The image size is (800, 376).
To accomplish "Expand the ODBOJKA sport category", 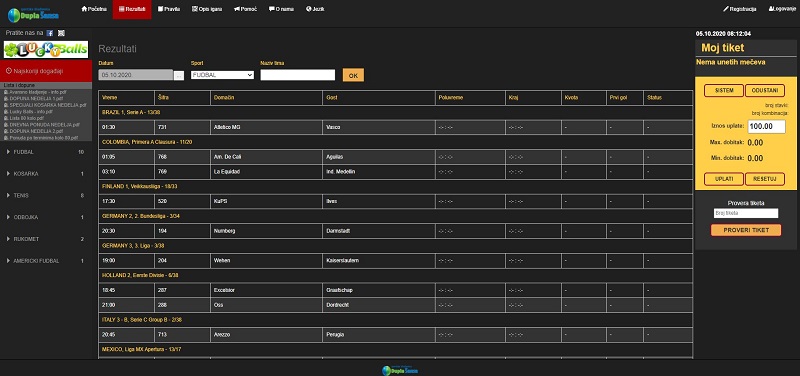I will [x=46, y=217].
